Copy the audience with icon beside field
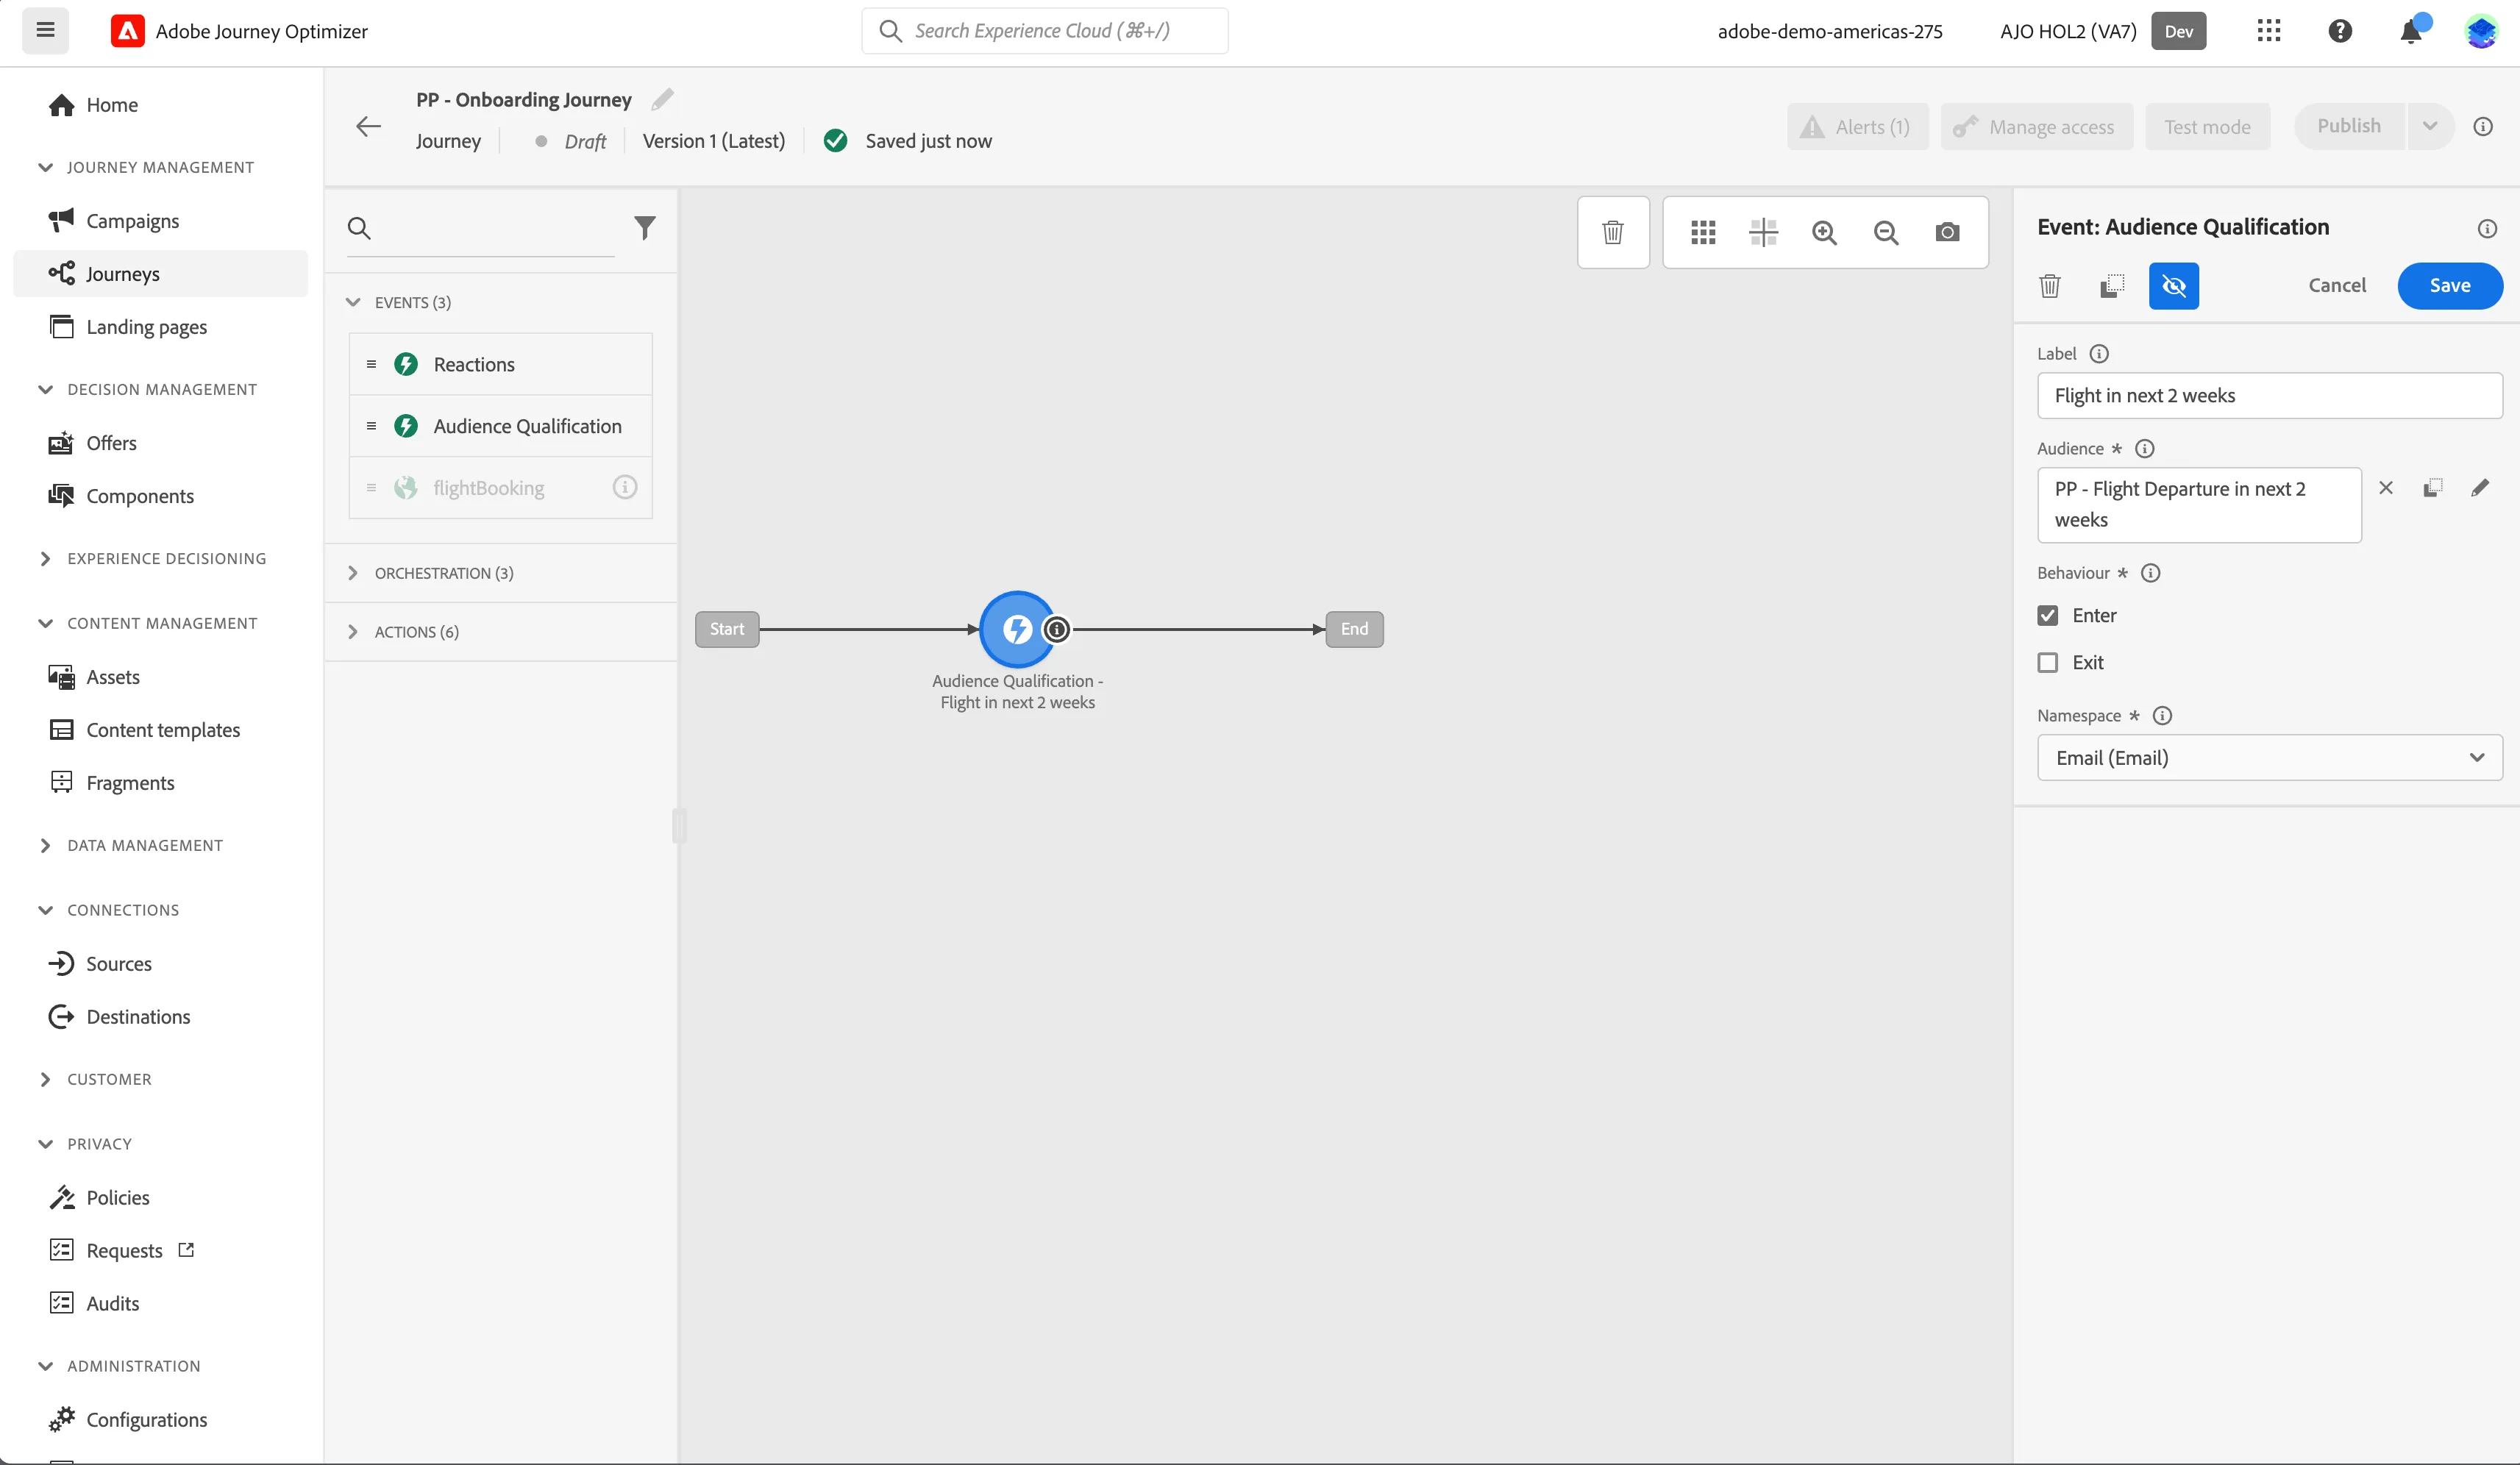The height and width of the screenshot is (1465, 2520). click(2433, 488)
